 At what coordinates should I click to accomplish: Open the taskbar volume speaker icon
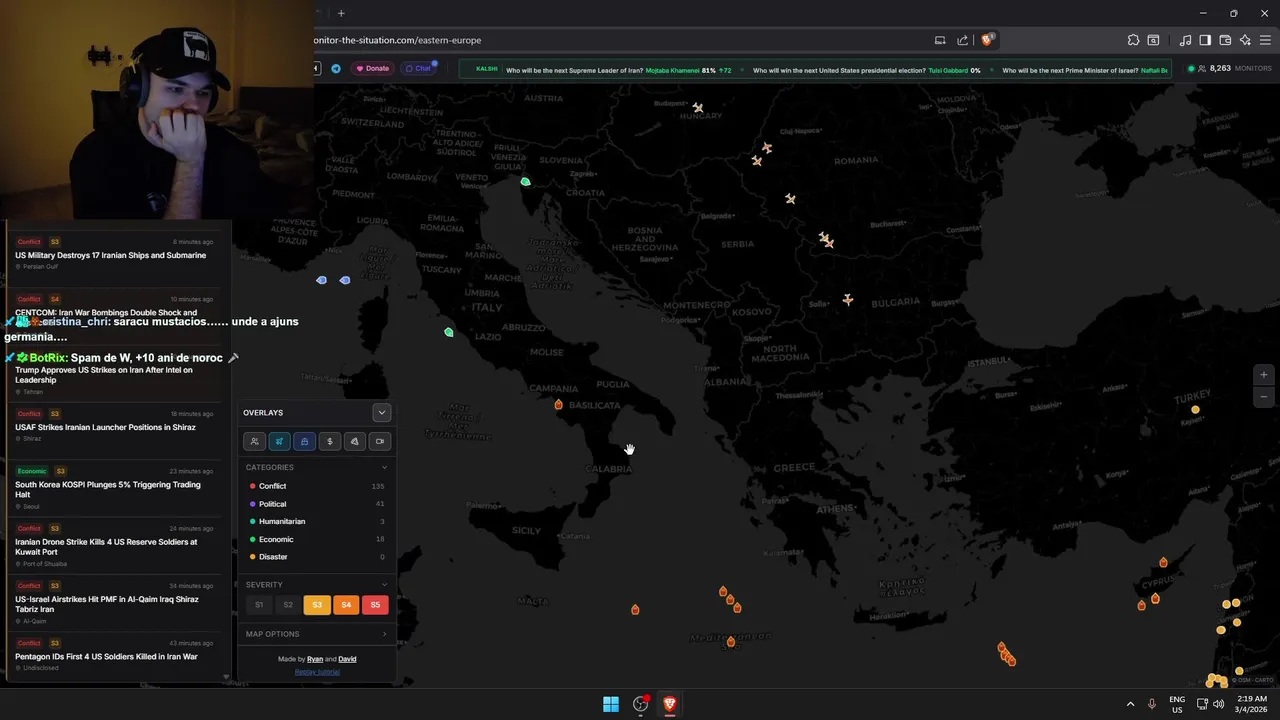coord(1218,704)
